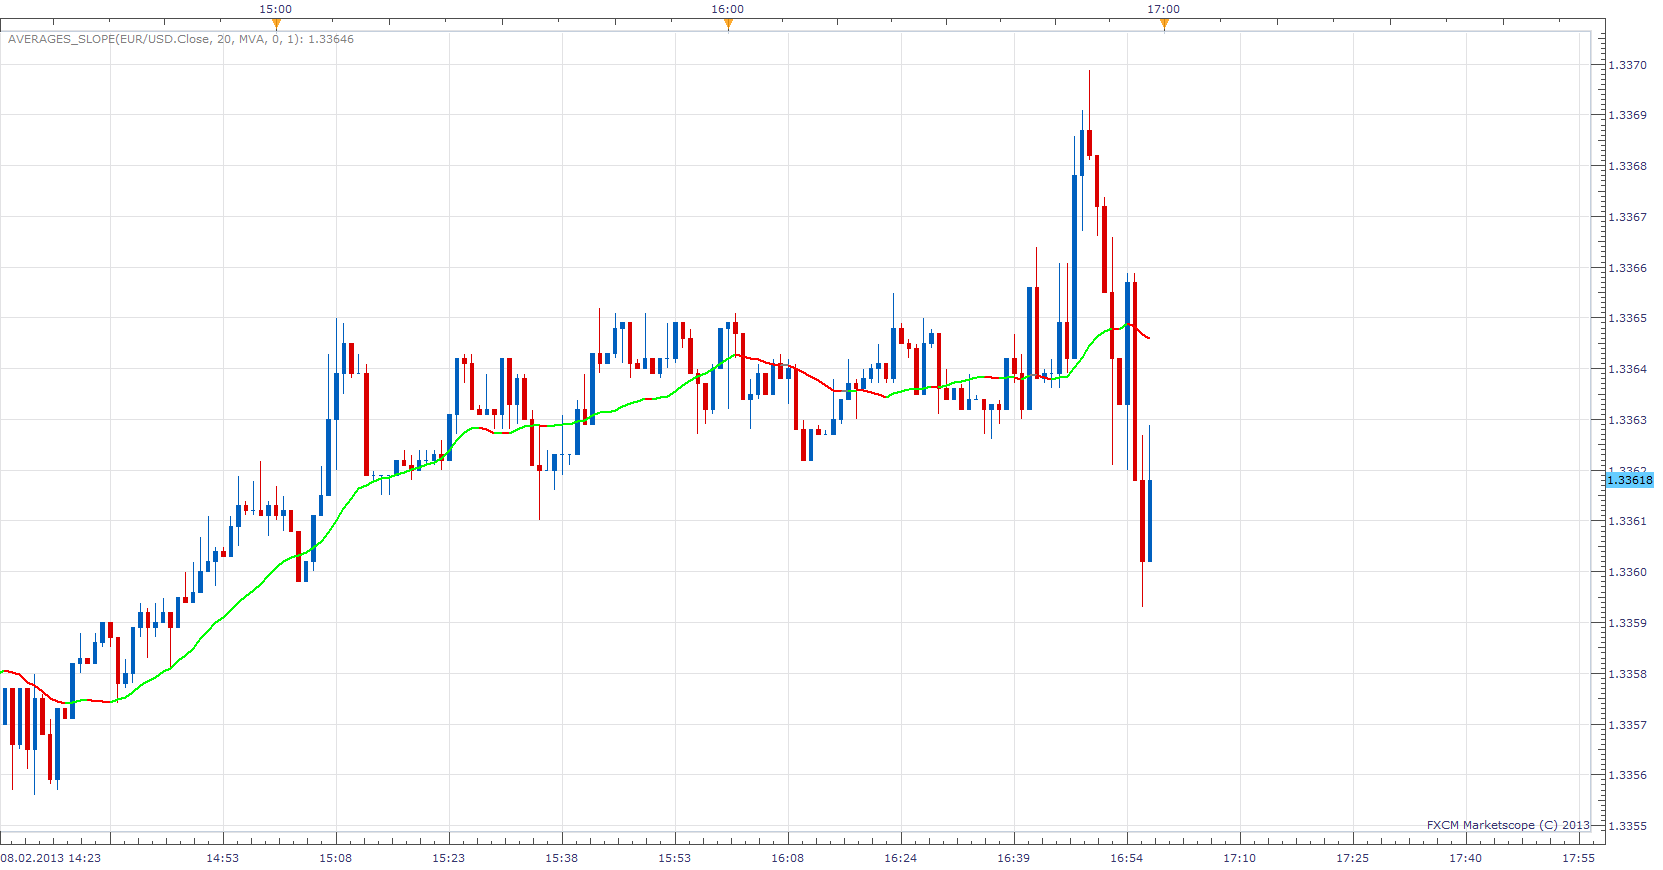Select the 16:24 time axis label

[901, 858]
